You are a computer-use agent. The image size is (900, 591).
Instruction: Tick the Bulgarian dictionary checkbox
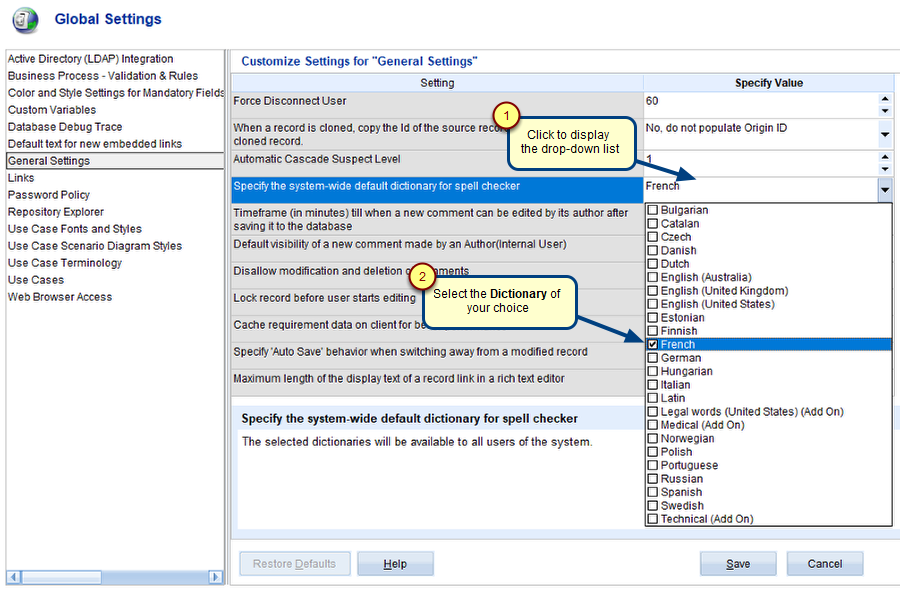pyautogui.click(x=653, y=210)
